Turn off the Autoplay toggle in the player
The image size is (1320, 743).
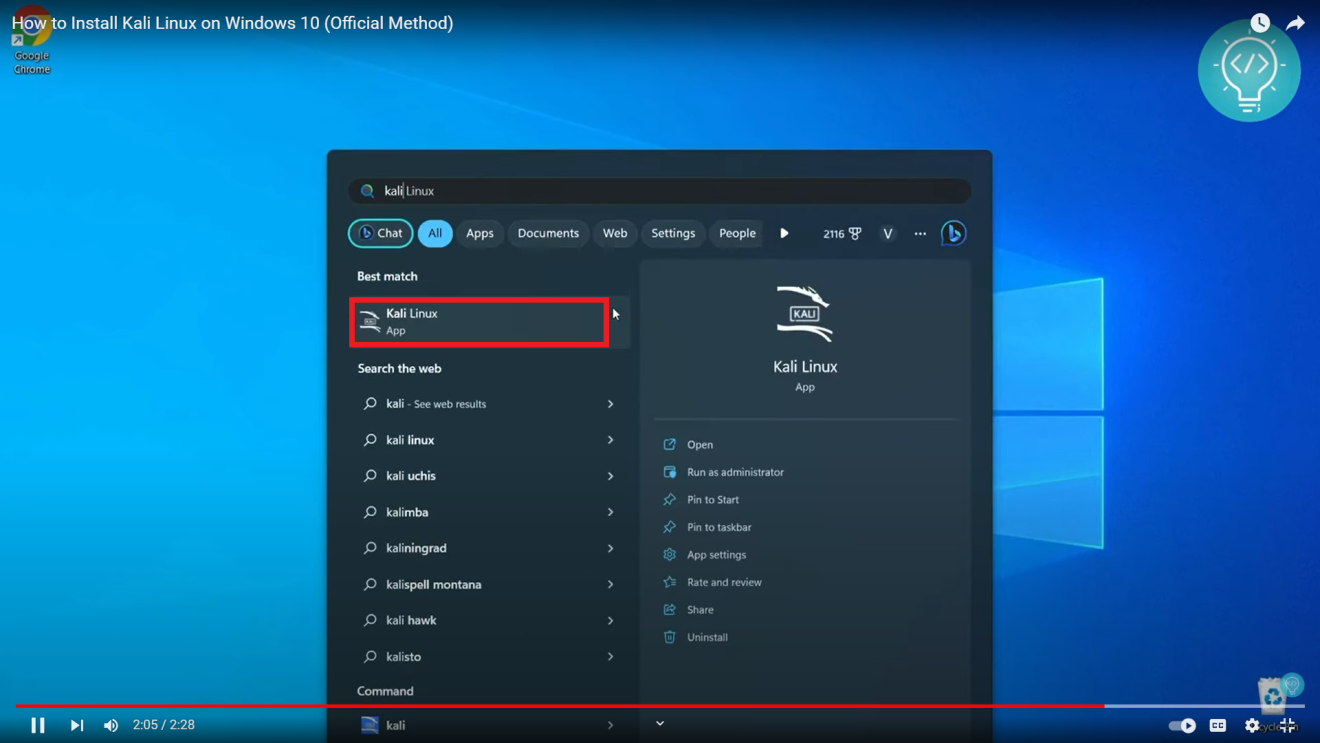[x=1180, y=725]
